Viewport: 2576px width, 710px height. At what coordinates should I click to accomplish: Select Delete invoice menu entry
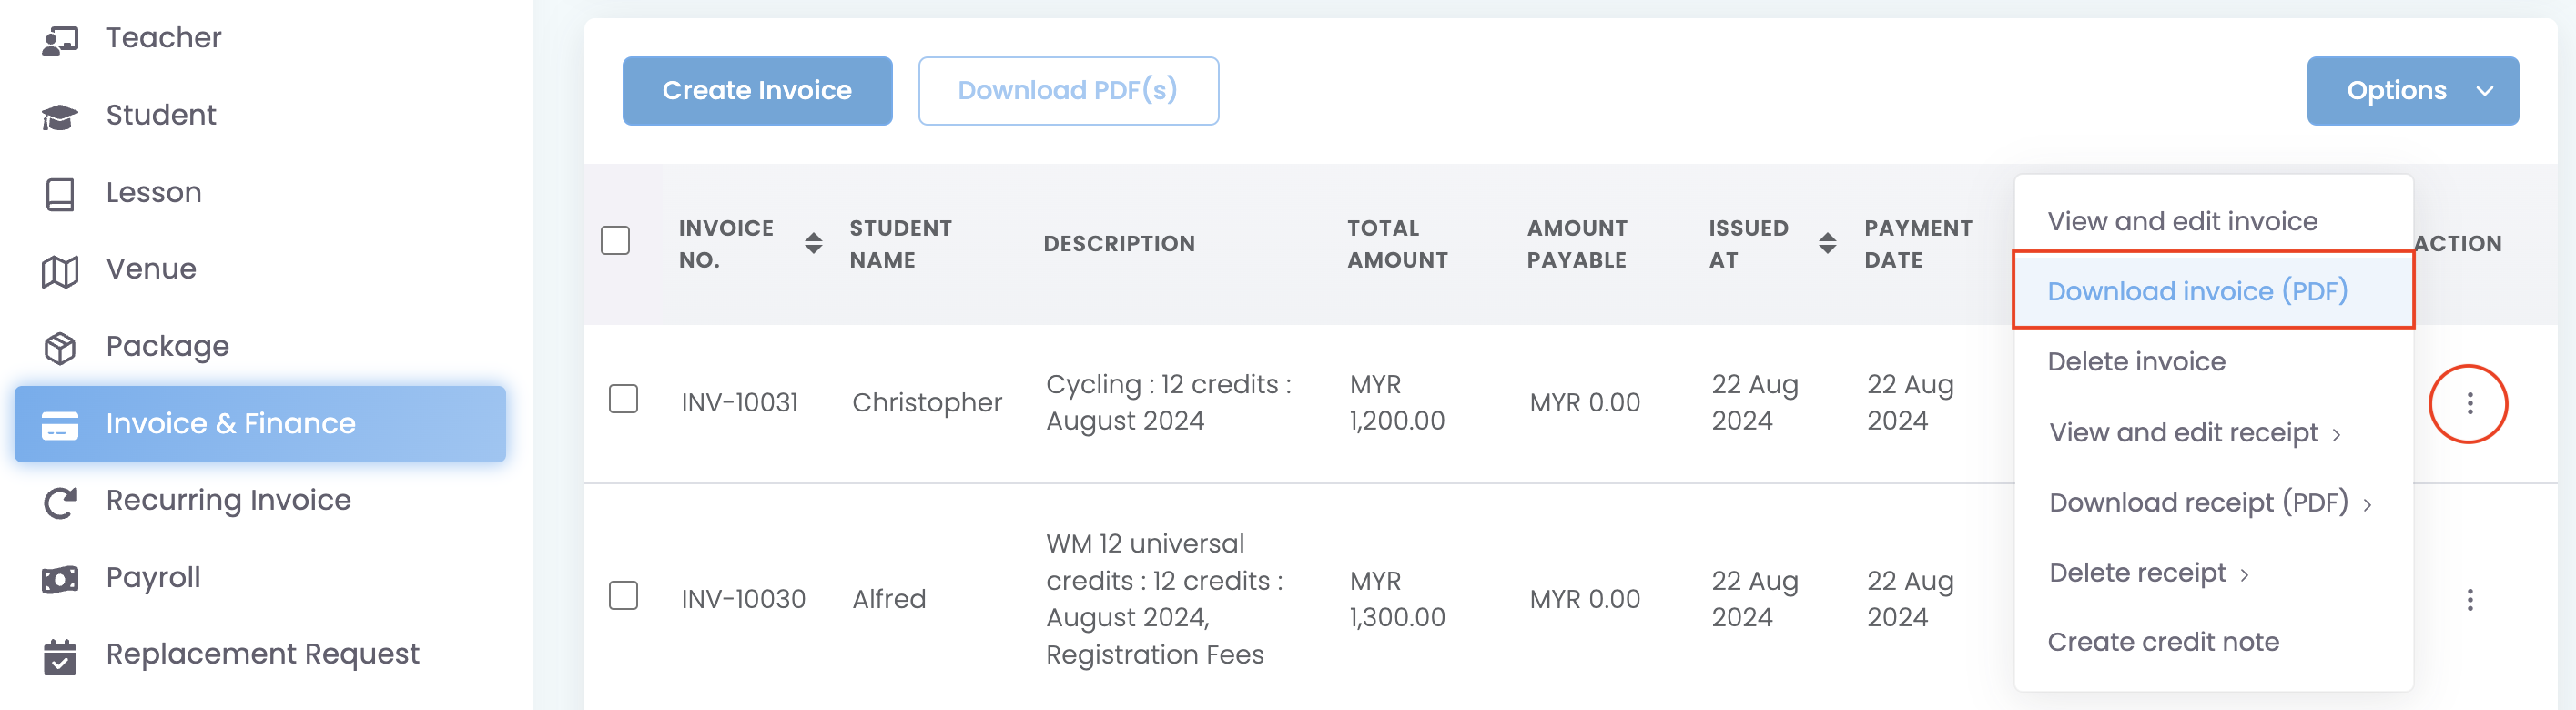(x=2136, y=361)
